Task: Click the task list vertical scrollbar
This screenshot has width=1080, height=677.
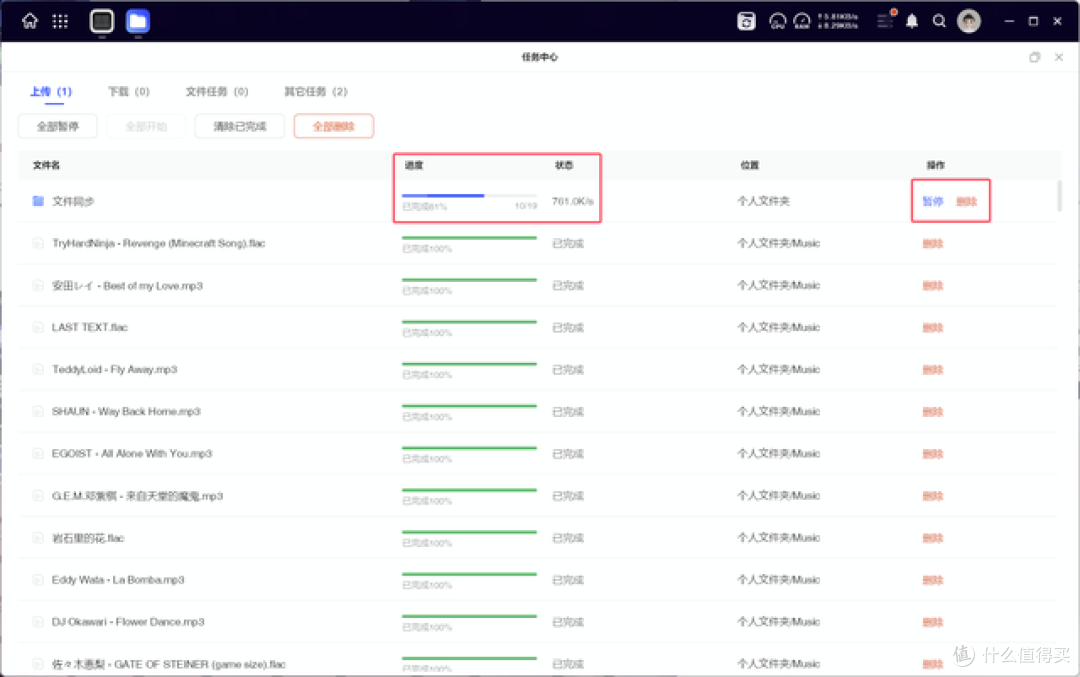Action: [x=1059, y=196]
